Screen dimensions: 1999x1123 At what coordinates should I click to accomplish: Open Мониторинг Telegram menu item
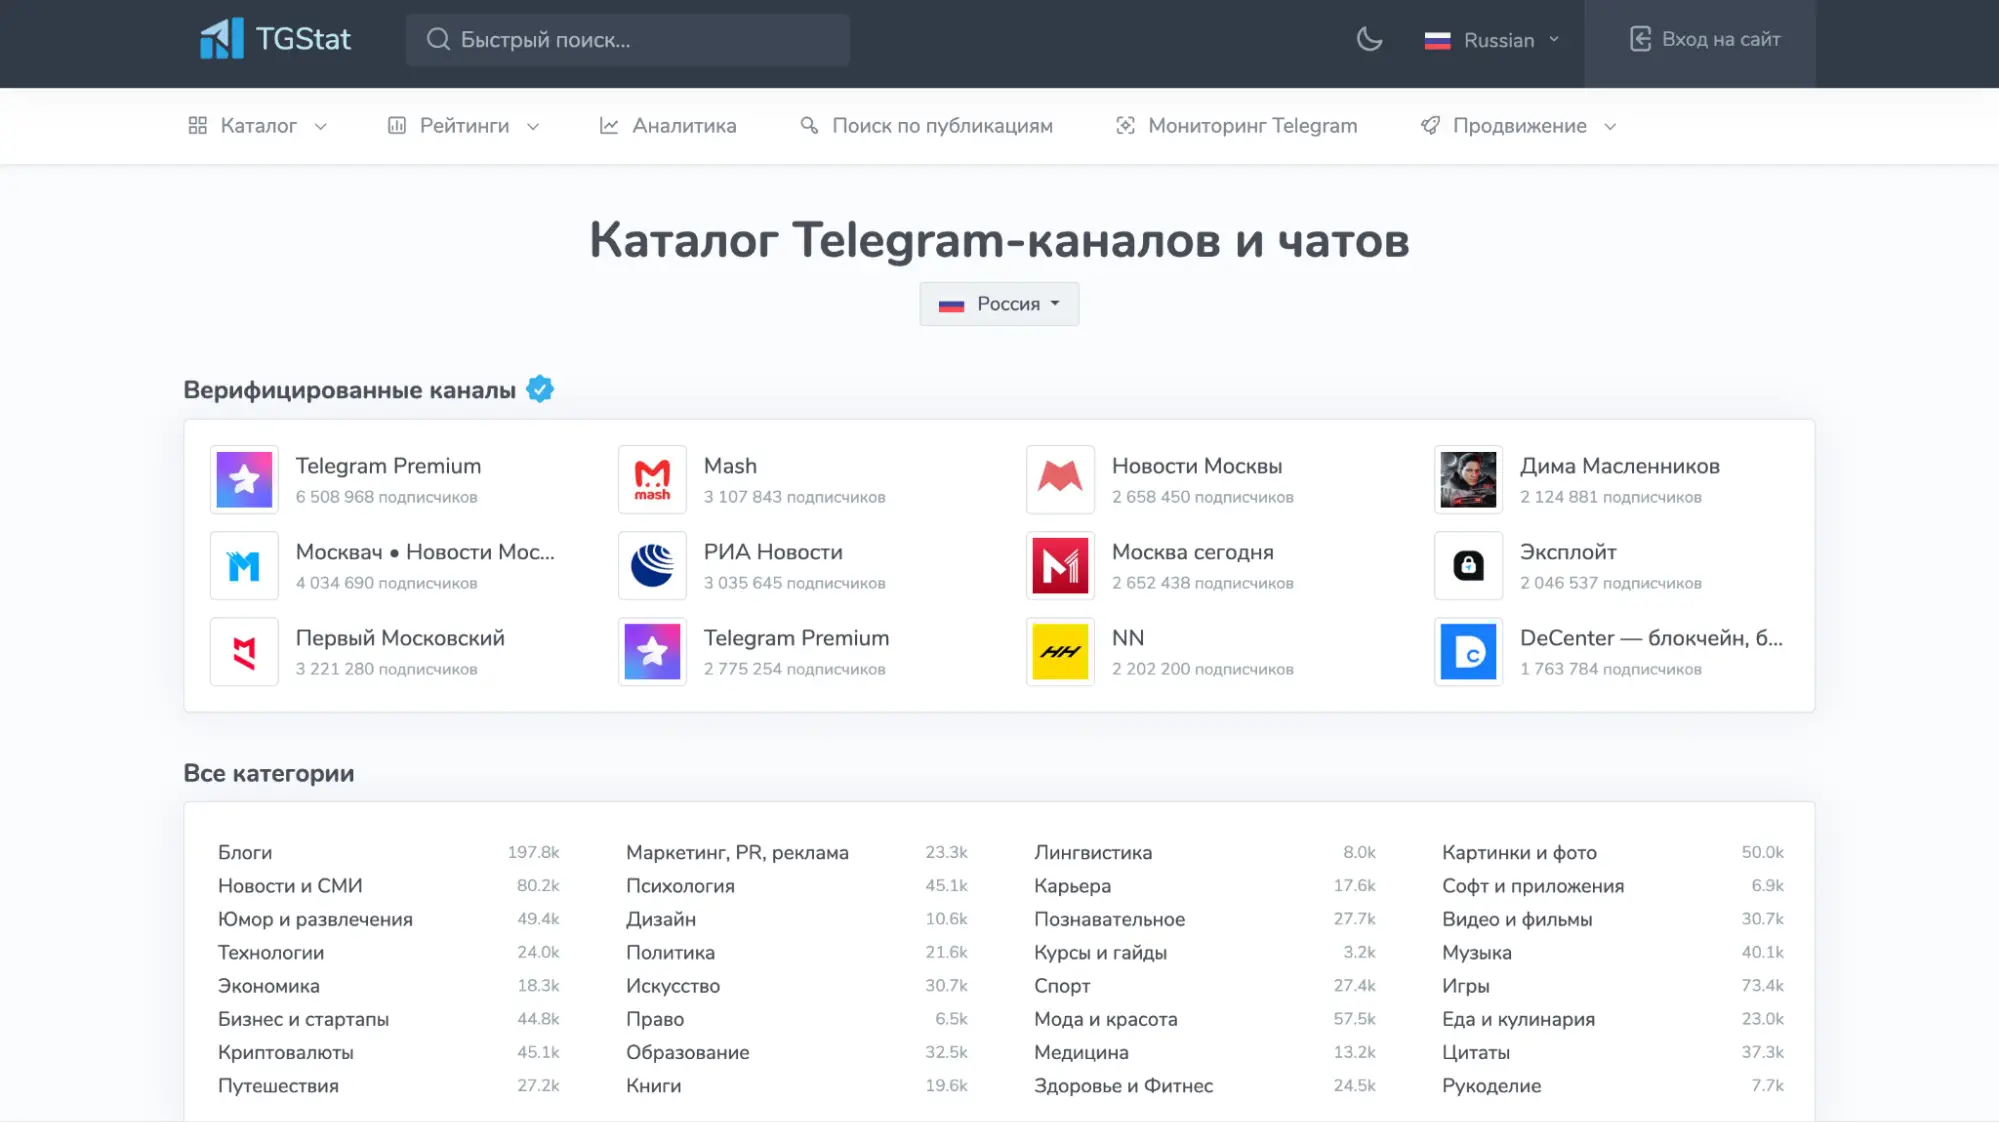[1236, 126]
